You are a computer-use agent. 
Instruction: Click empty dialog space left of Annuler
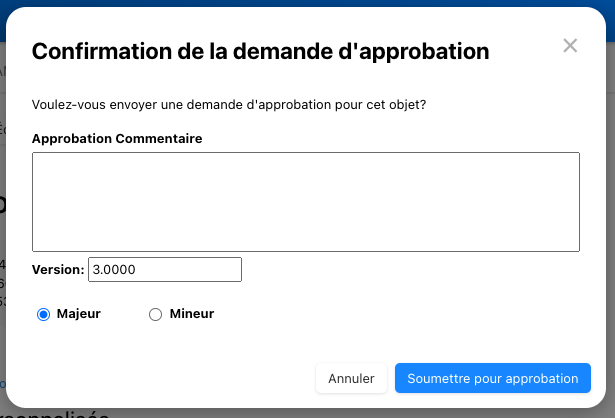pos(170,379)
